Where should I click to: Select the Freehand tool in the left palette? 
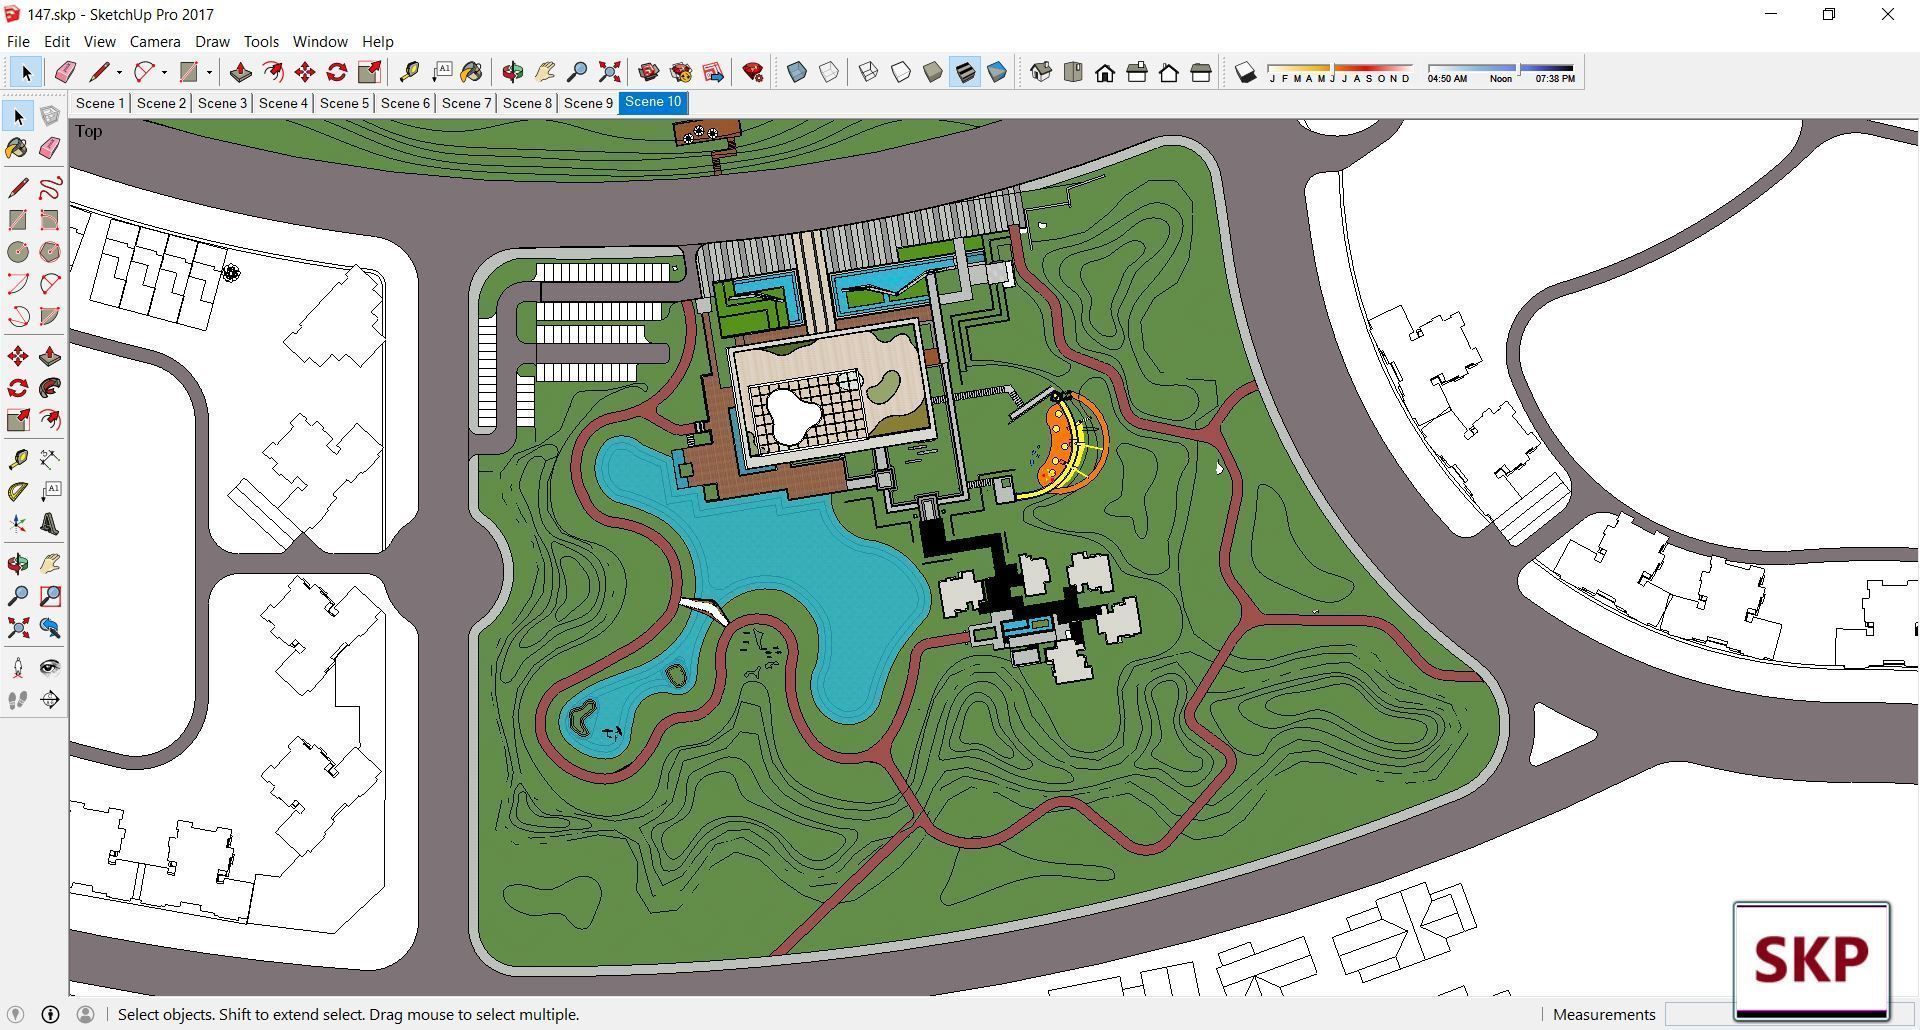coord(50,188)
